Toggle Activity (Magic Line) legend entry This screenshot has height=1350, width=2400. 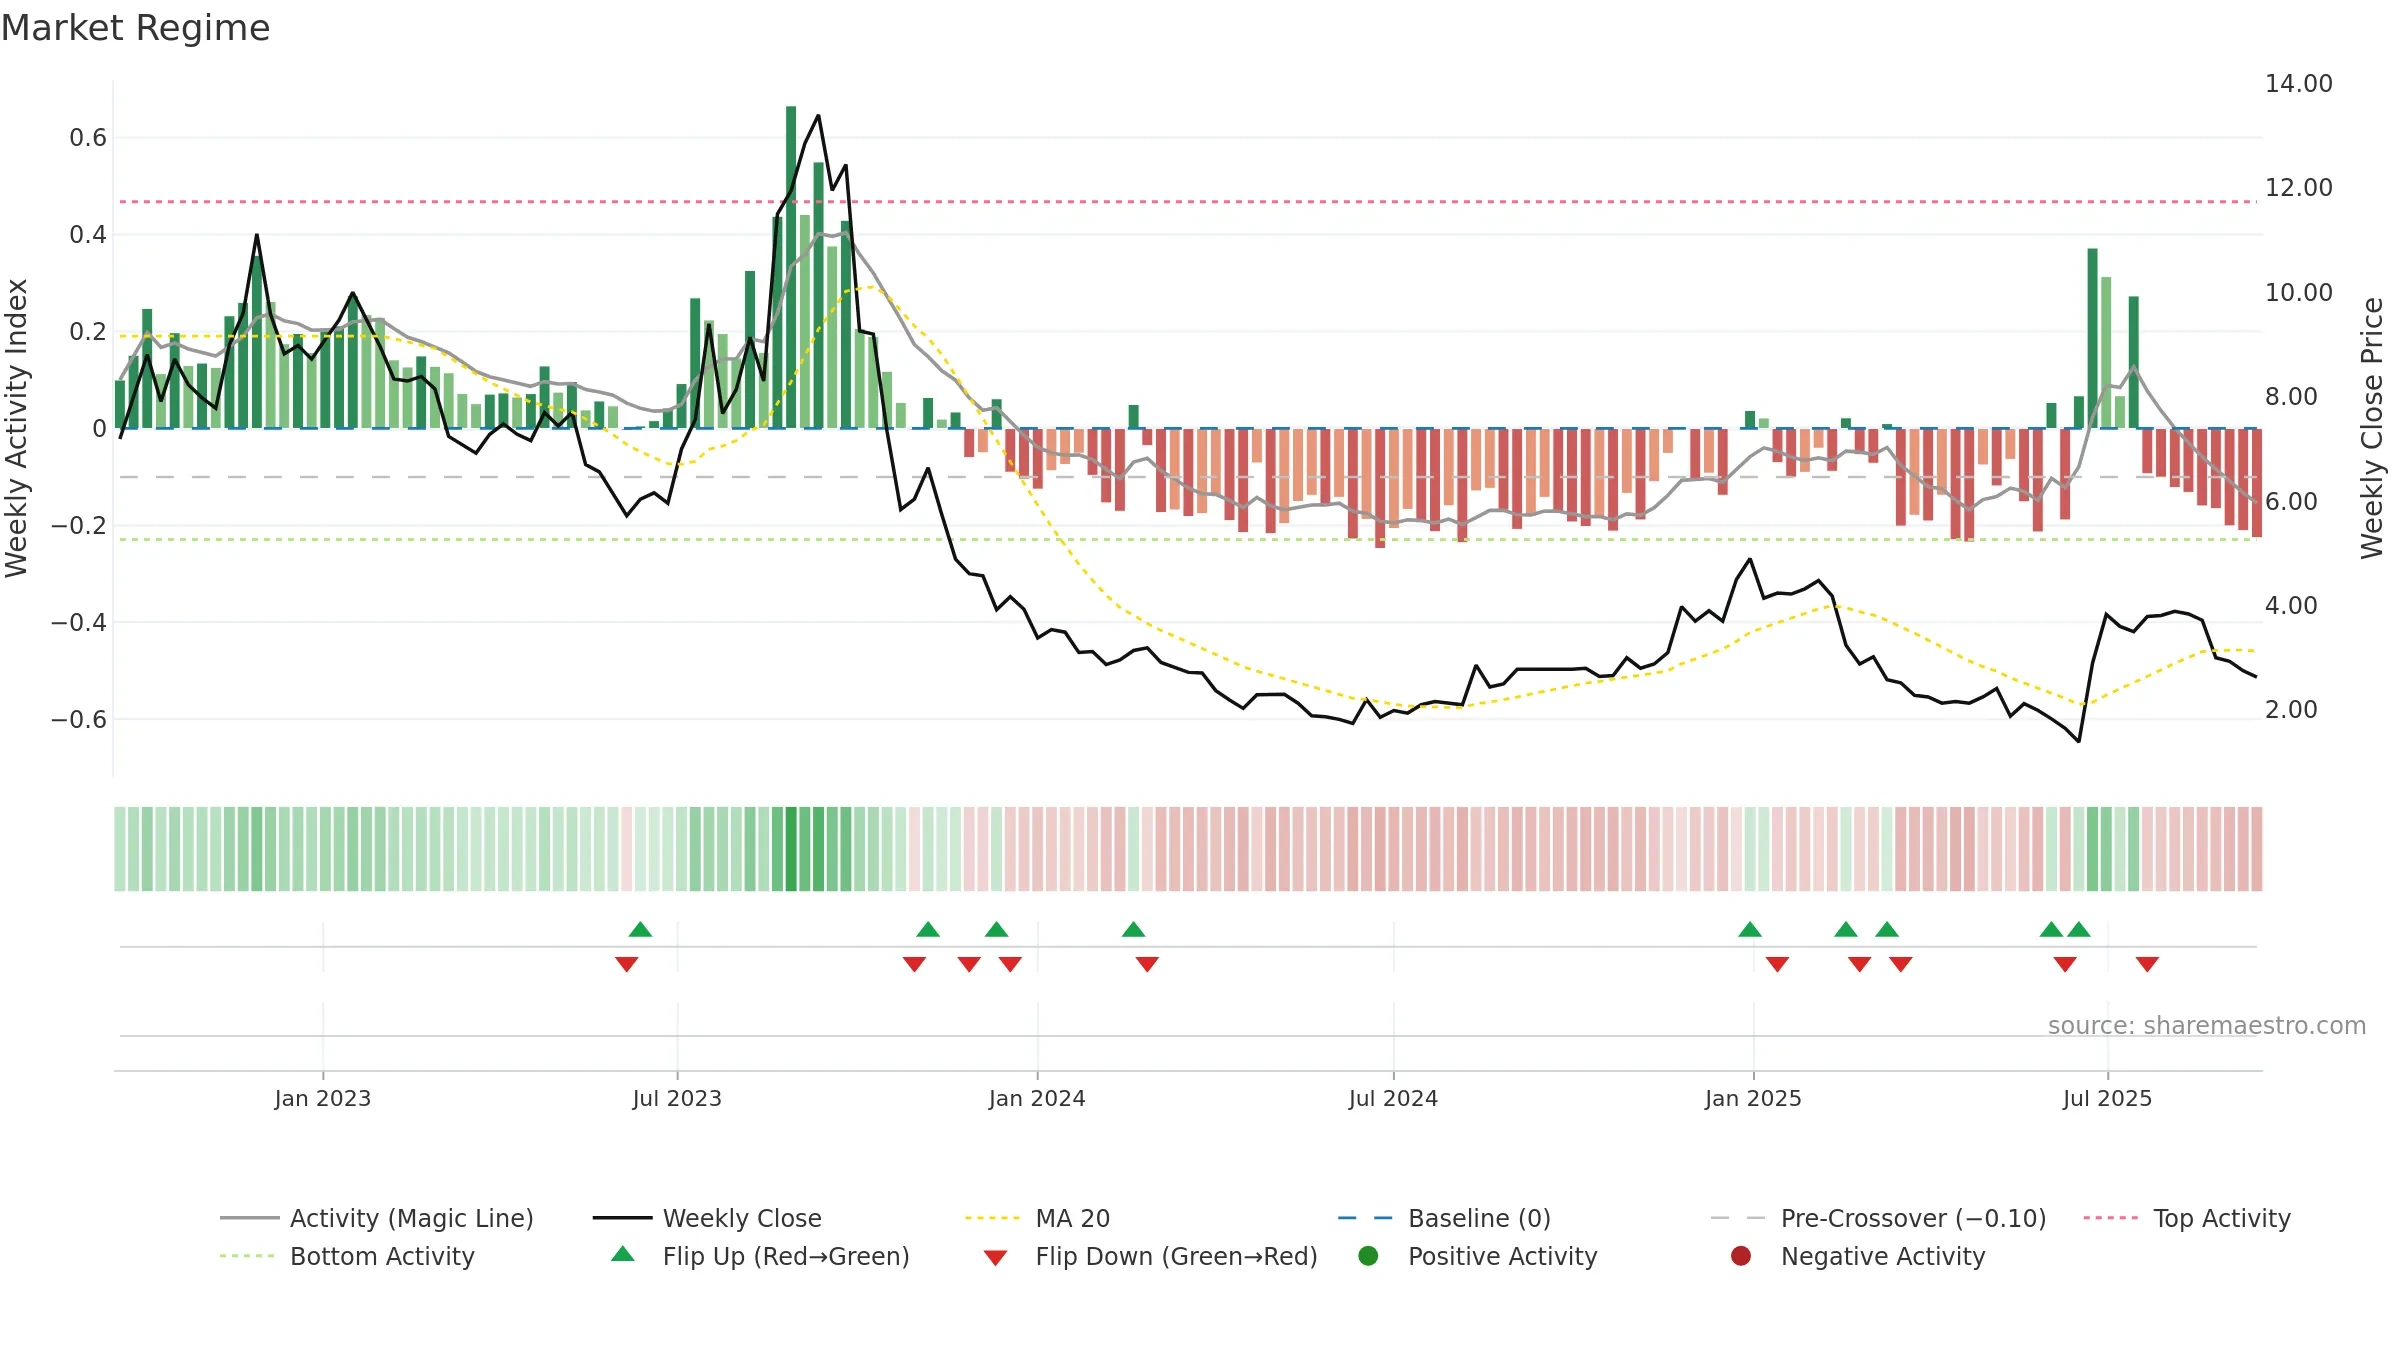377,1218
